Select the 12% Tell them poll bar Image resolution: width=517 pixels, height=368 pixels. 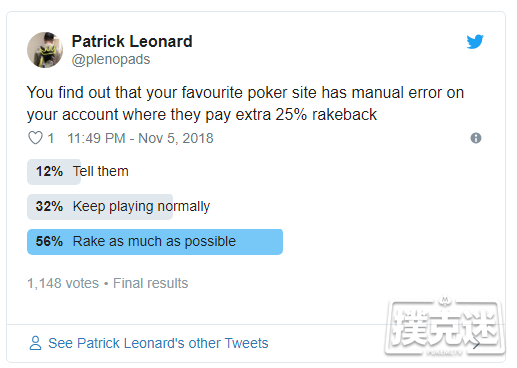54,172
